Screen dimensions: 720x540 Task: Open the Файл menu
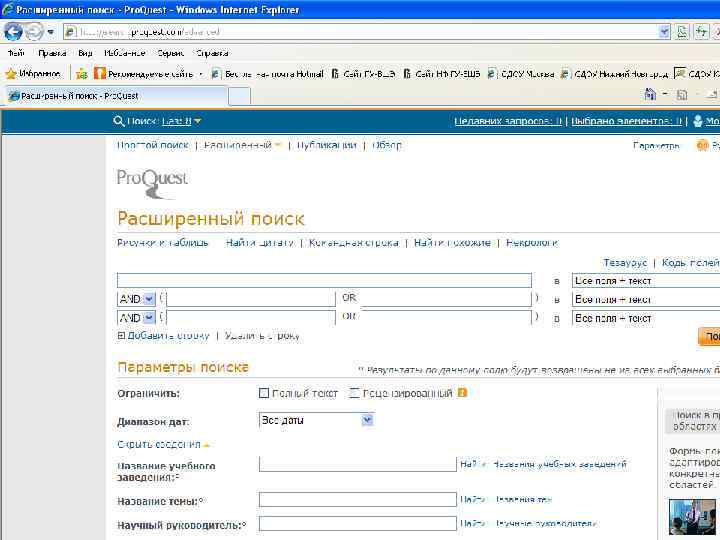tap(16, 53)
